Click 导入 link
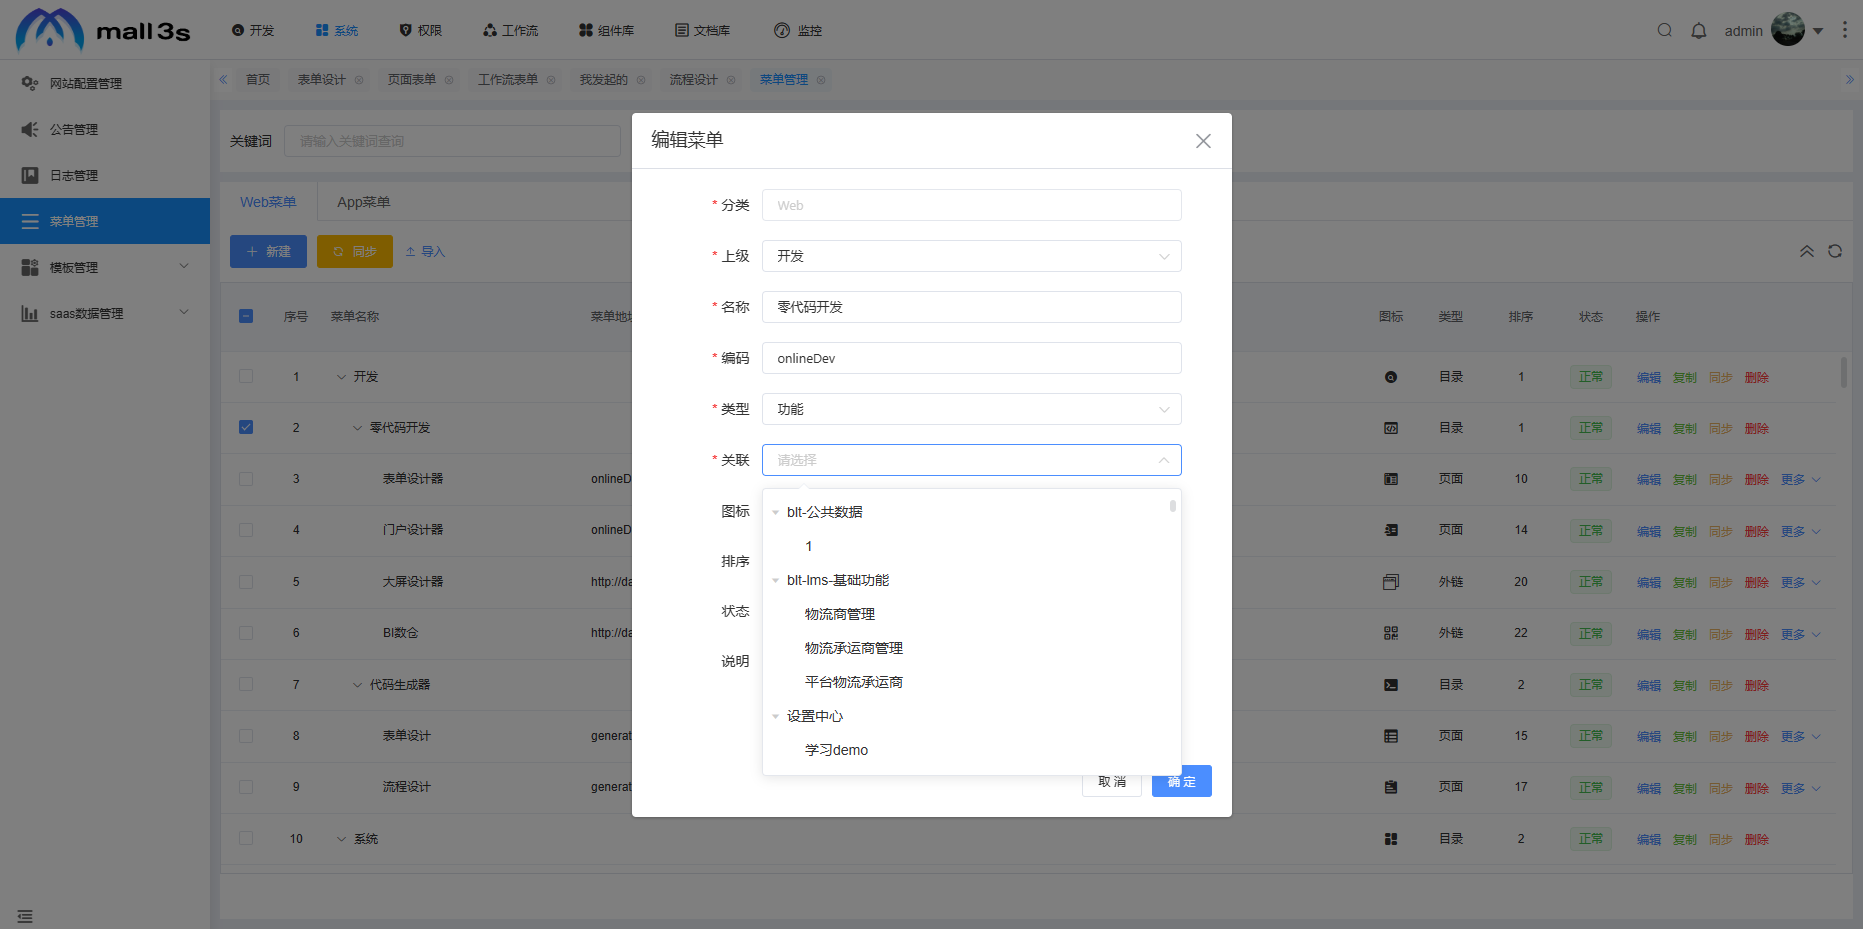This screenshot has height=929, width=1863. click(425, 252)
